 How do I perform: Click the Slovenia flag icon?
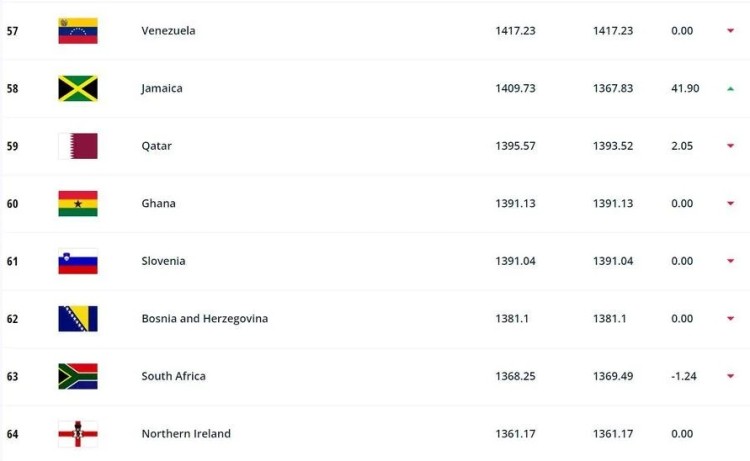pyautogui.click(x=78, y=261)
